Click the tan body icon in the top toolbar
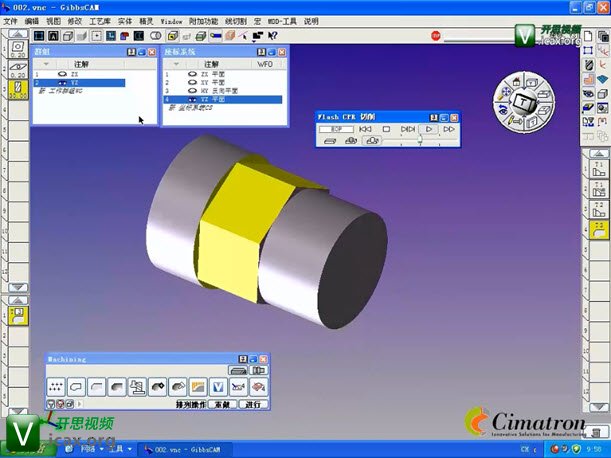 tap(230, 36)
